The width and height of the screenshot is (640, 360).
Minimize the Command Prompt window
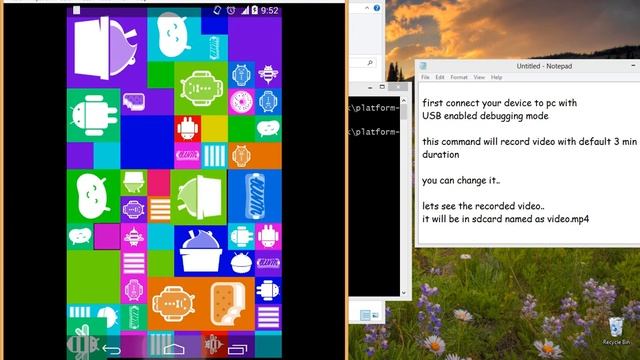click(x=370, y=87)
